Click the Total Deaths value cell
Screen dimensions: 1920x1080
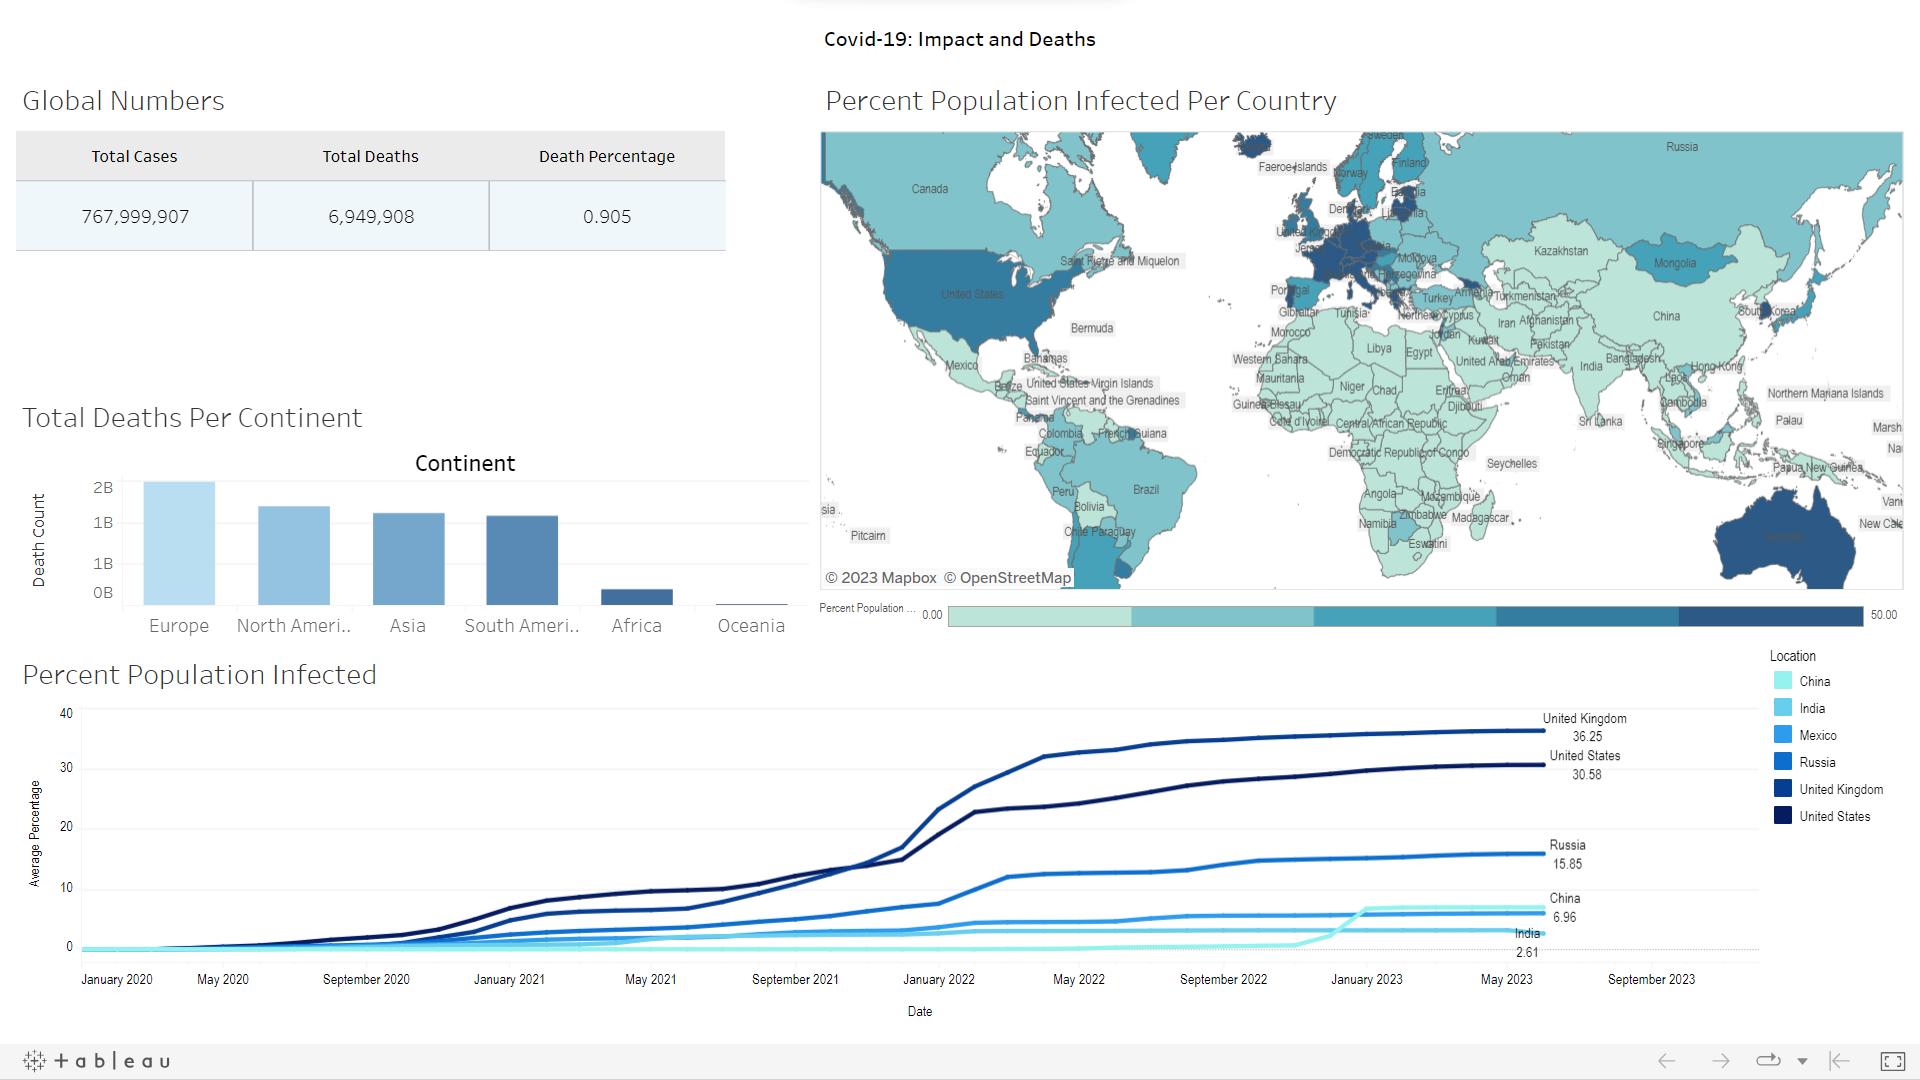coord(371,216)
